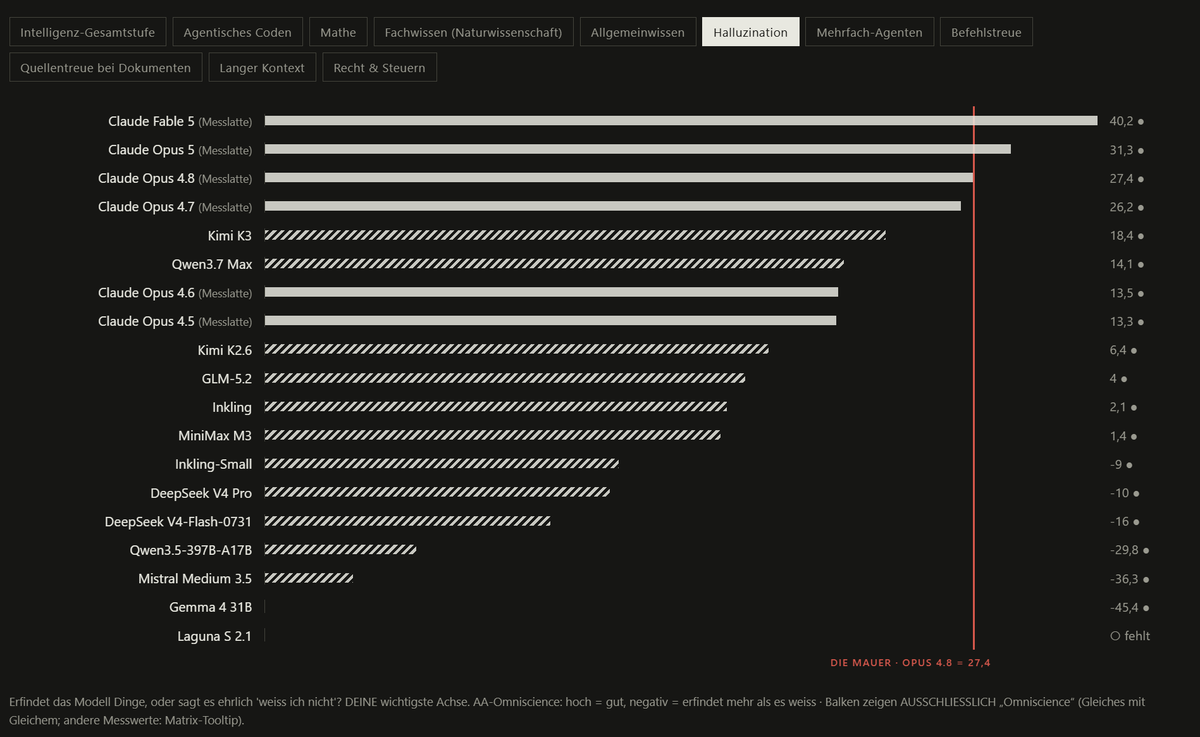Open the Intelligenz-Gesamtstufe tab
Image resolution: width=1200 pixels, height=737 pixels.
[88, 32]
